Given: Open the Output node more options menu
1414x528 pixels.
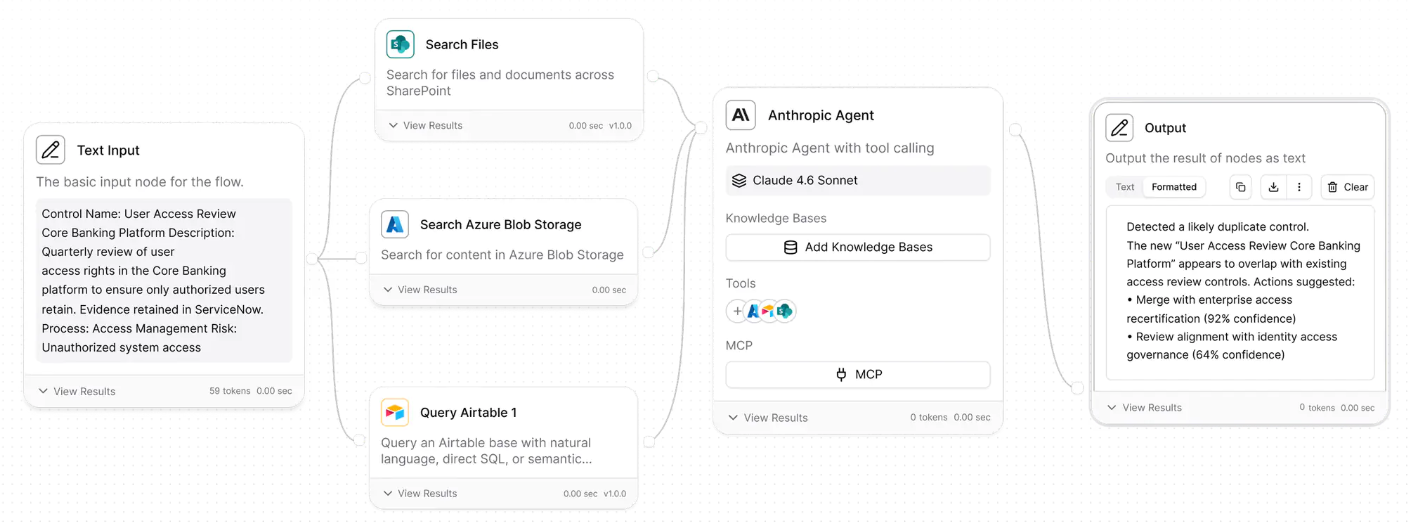Looking at the screenshot, I should [x=1298, y=187].
